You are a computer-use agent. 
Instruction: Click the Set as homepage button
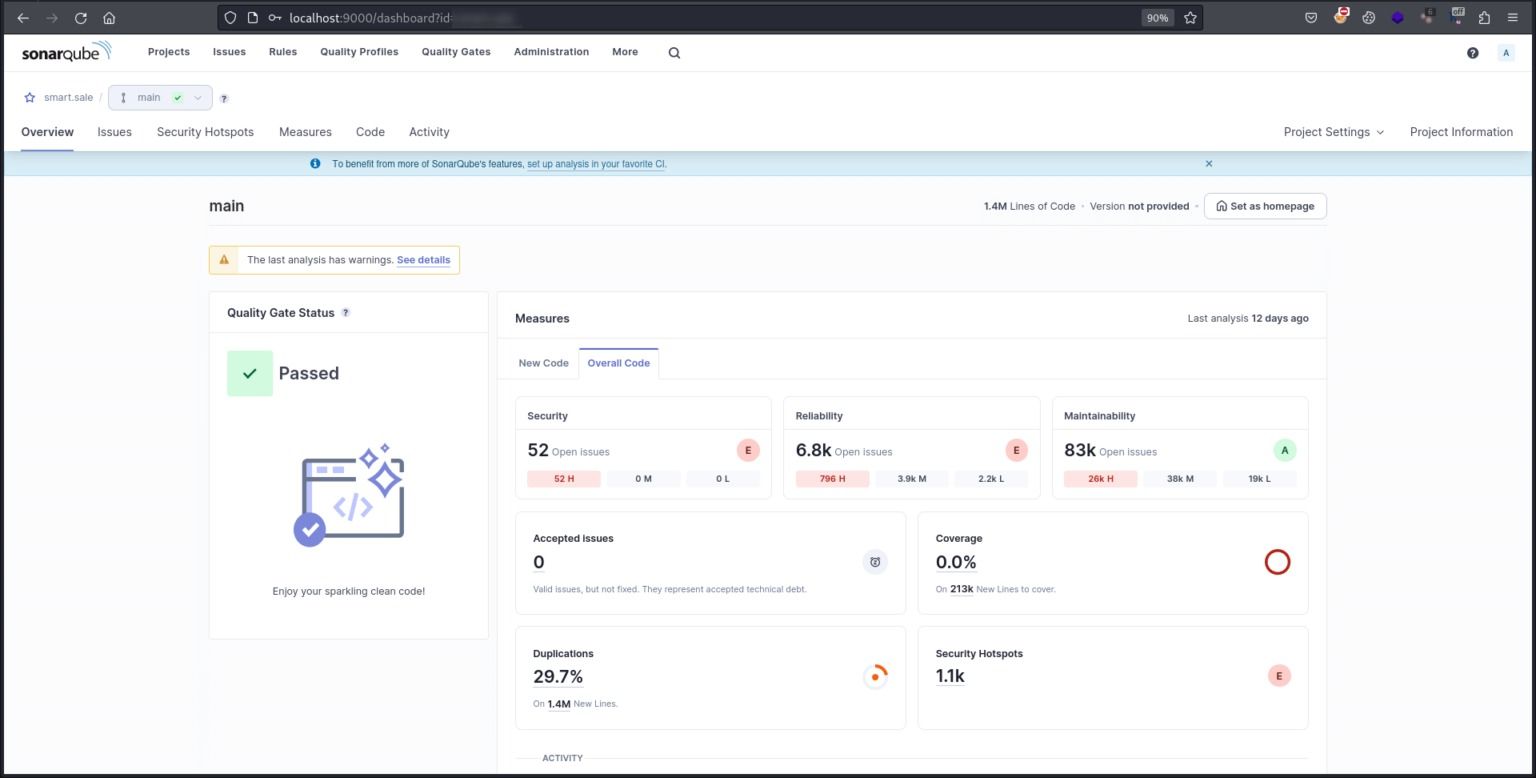click(1265, 206)
